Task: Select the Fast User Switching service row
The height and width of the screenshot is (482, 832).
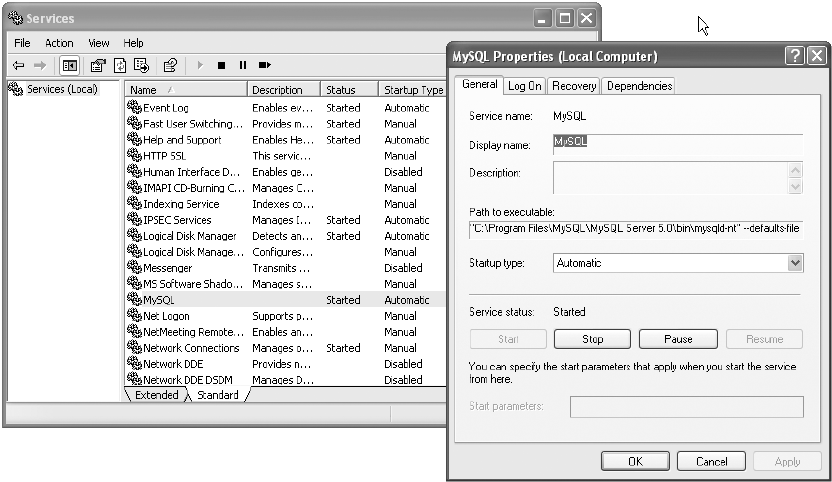Action: point(285,124)
